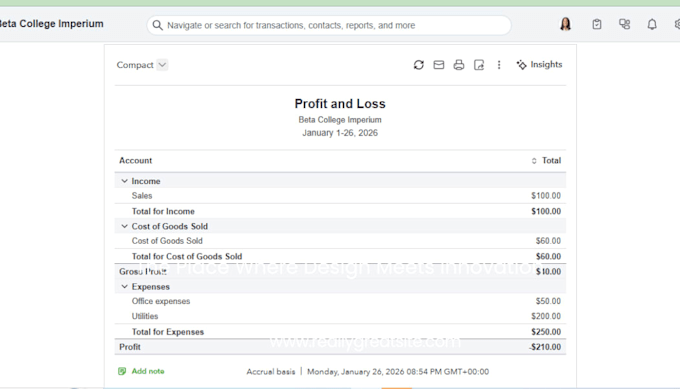Click the Accrual basis text
The height and width of the screenshot is (389, 680).
[x=271, y=372]
